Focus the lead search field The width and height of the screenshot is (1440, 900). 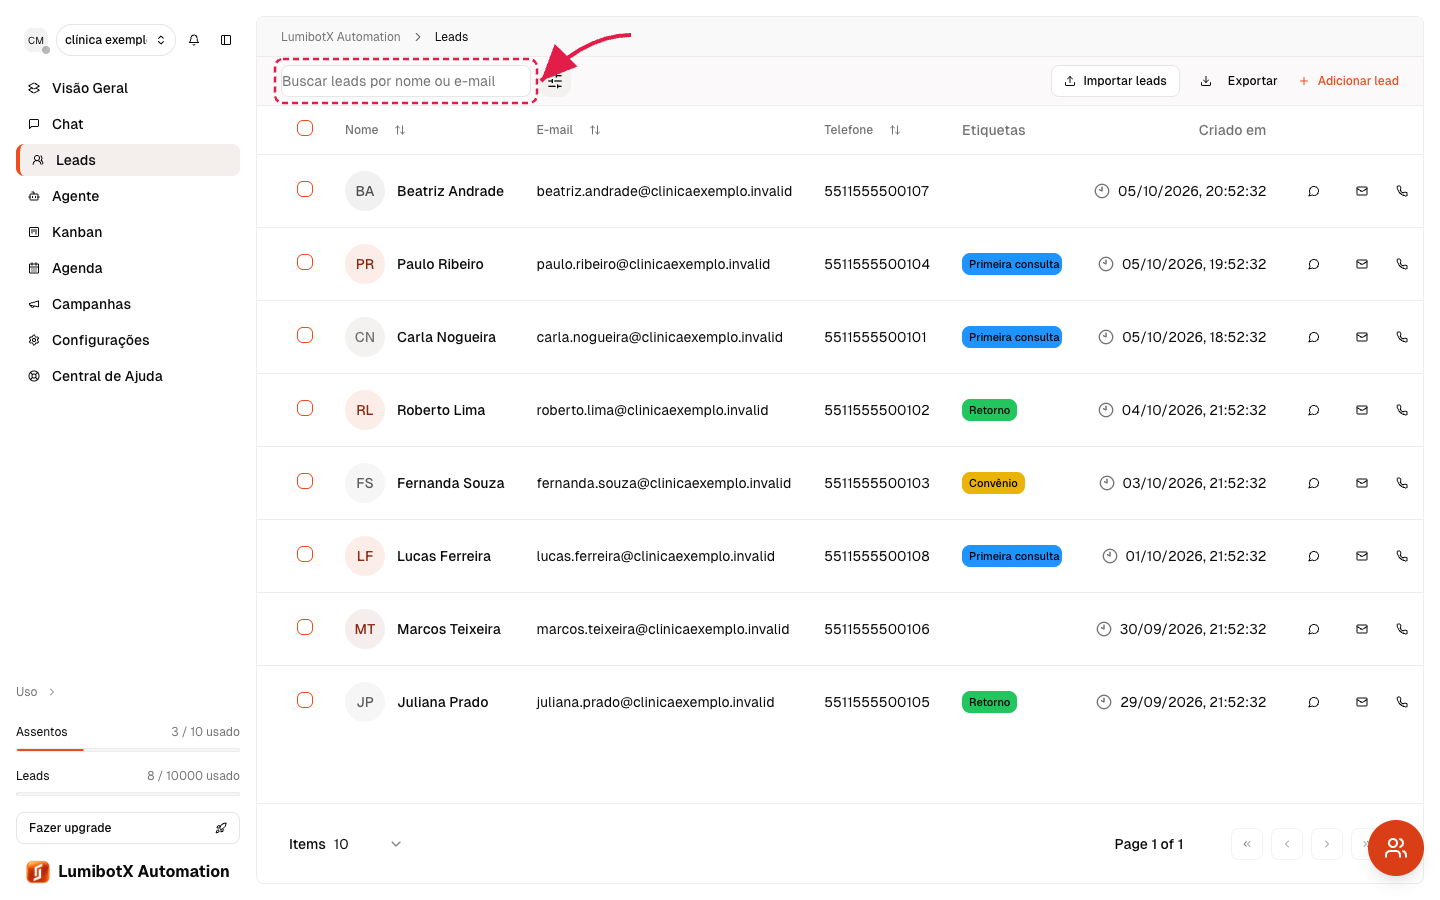[406, 81]
